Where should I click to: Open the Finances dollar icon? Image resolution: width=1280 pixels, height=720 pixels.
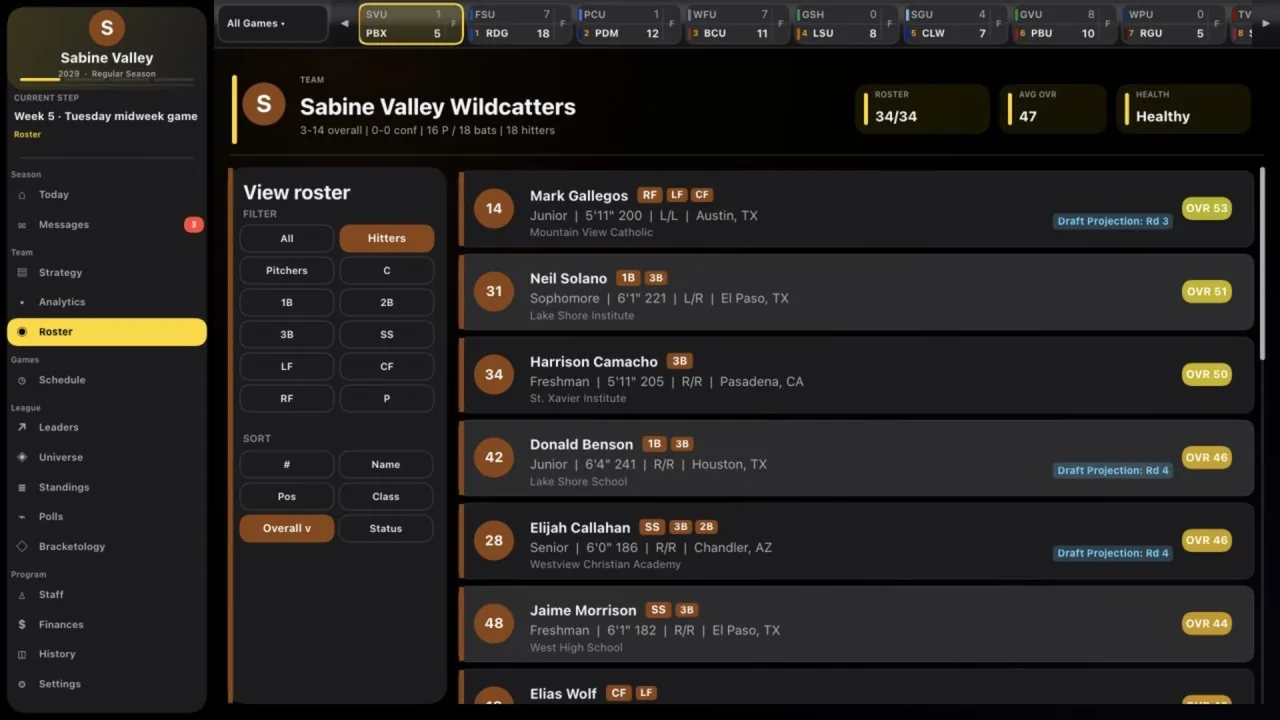pos(22,624)
